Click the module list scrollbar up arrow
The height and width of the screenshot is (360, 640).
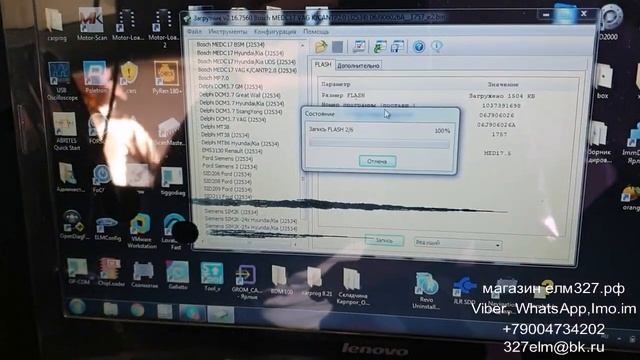(x=303, y=45)
